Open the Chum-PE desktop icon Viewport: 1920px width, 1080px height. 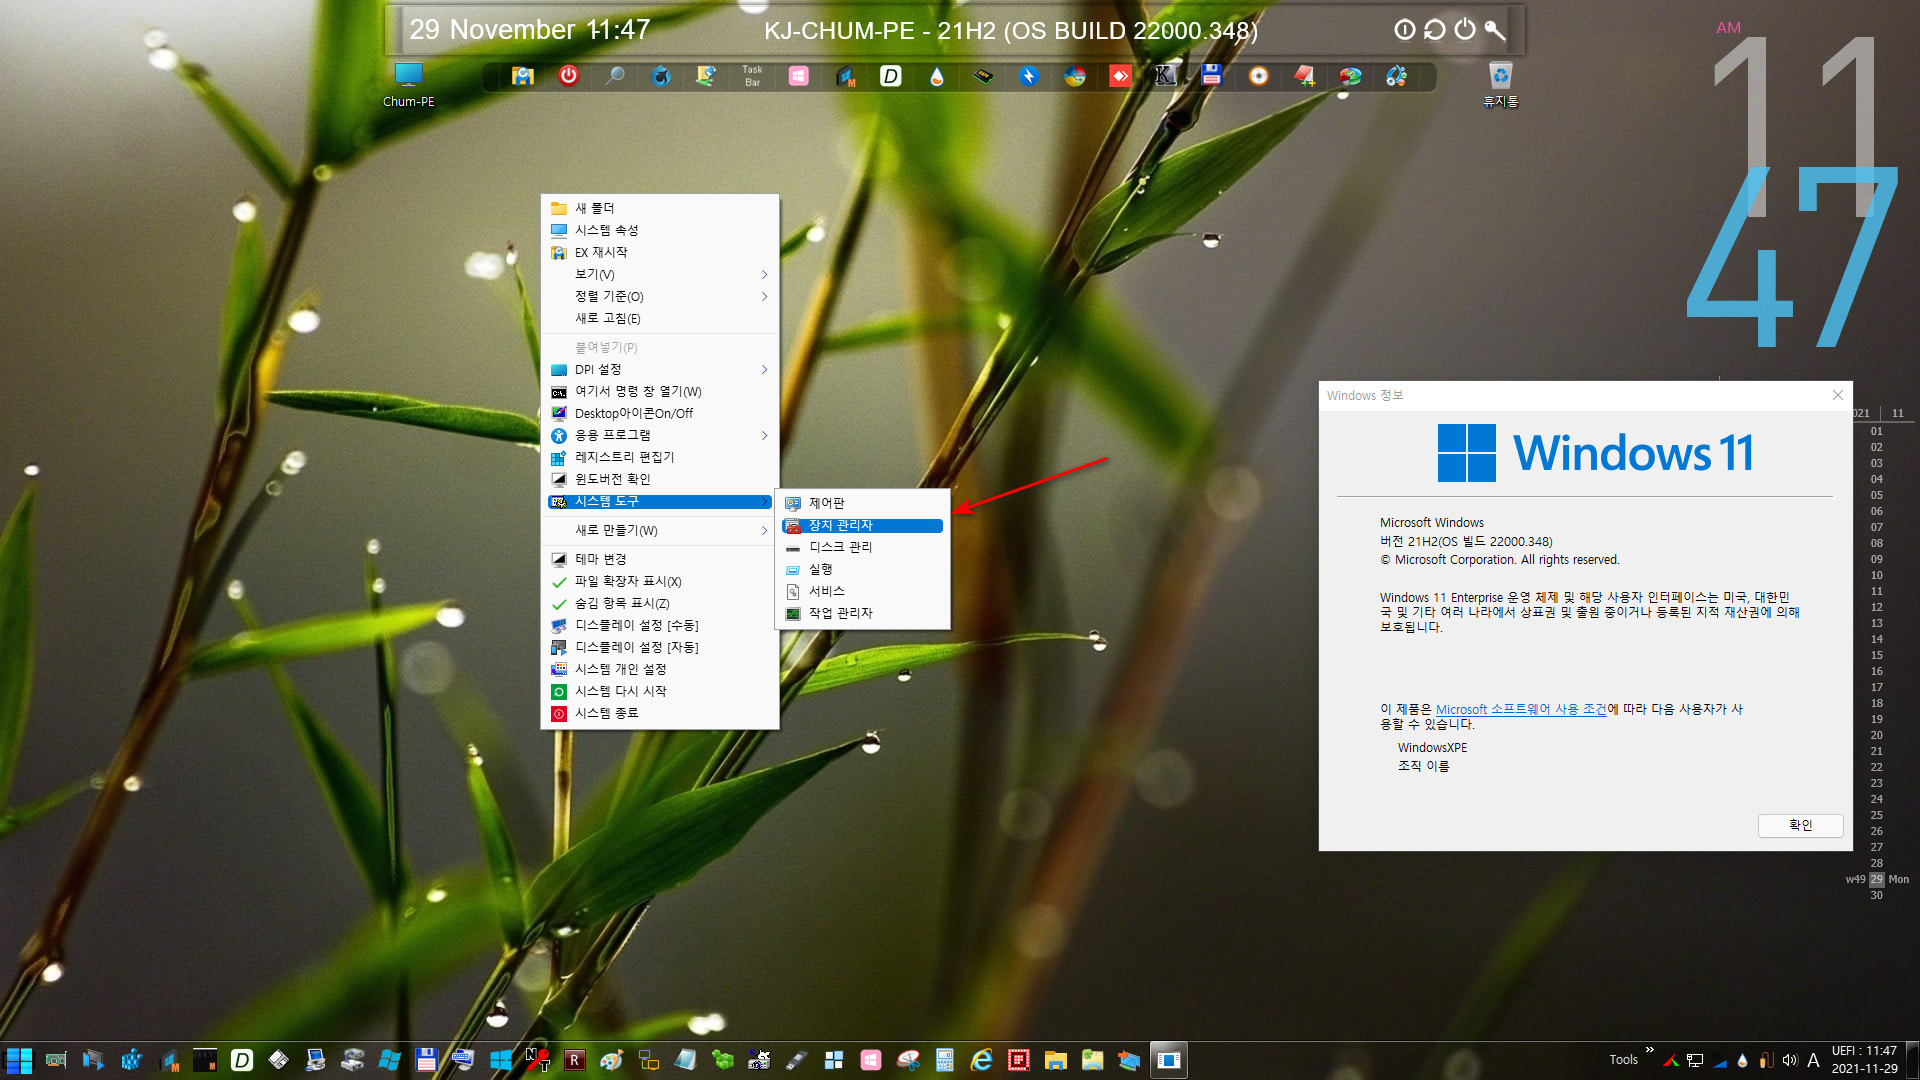(408, 84)
